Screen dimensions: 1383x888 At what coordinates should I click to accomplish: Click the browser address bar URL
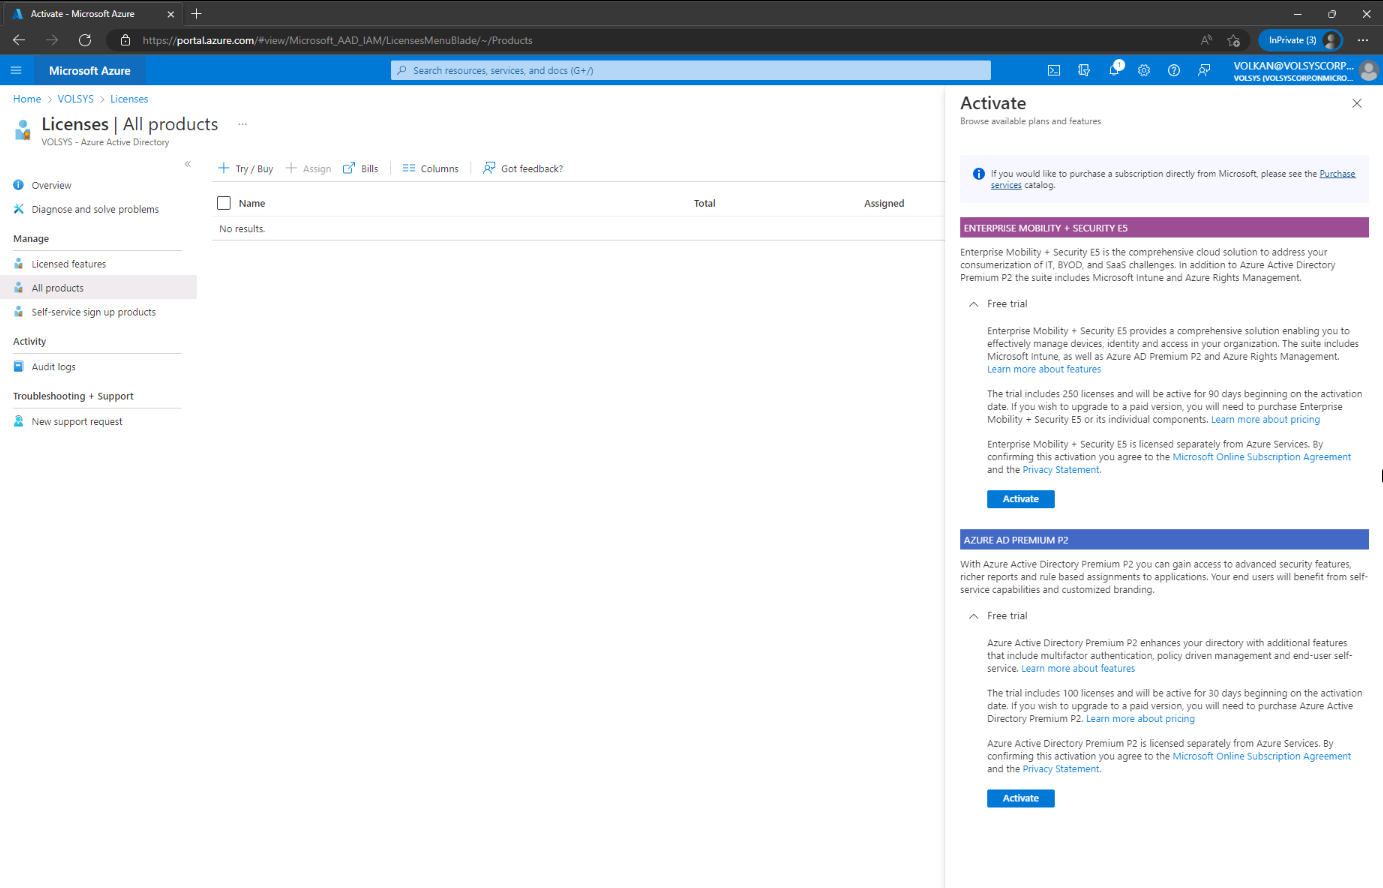[x=337, y=40]
